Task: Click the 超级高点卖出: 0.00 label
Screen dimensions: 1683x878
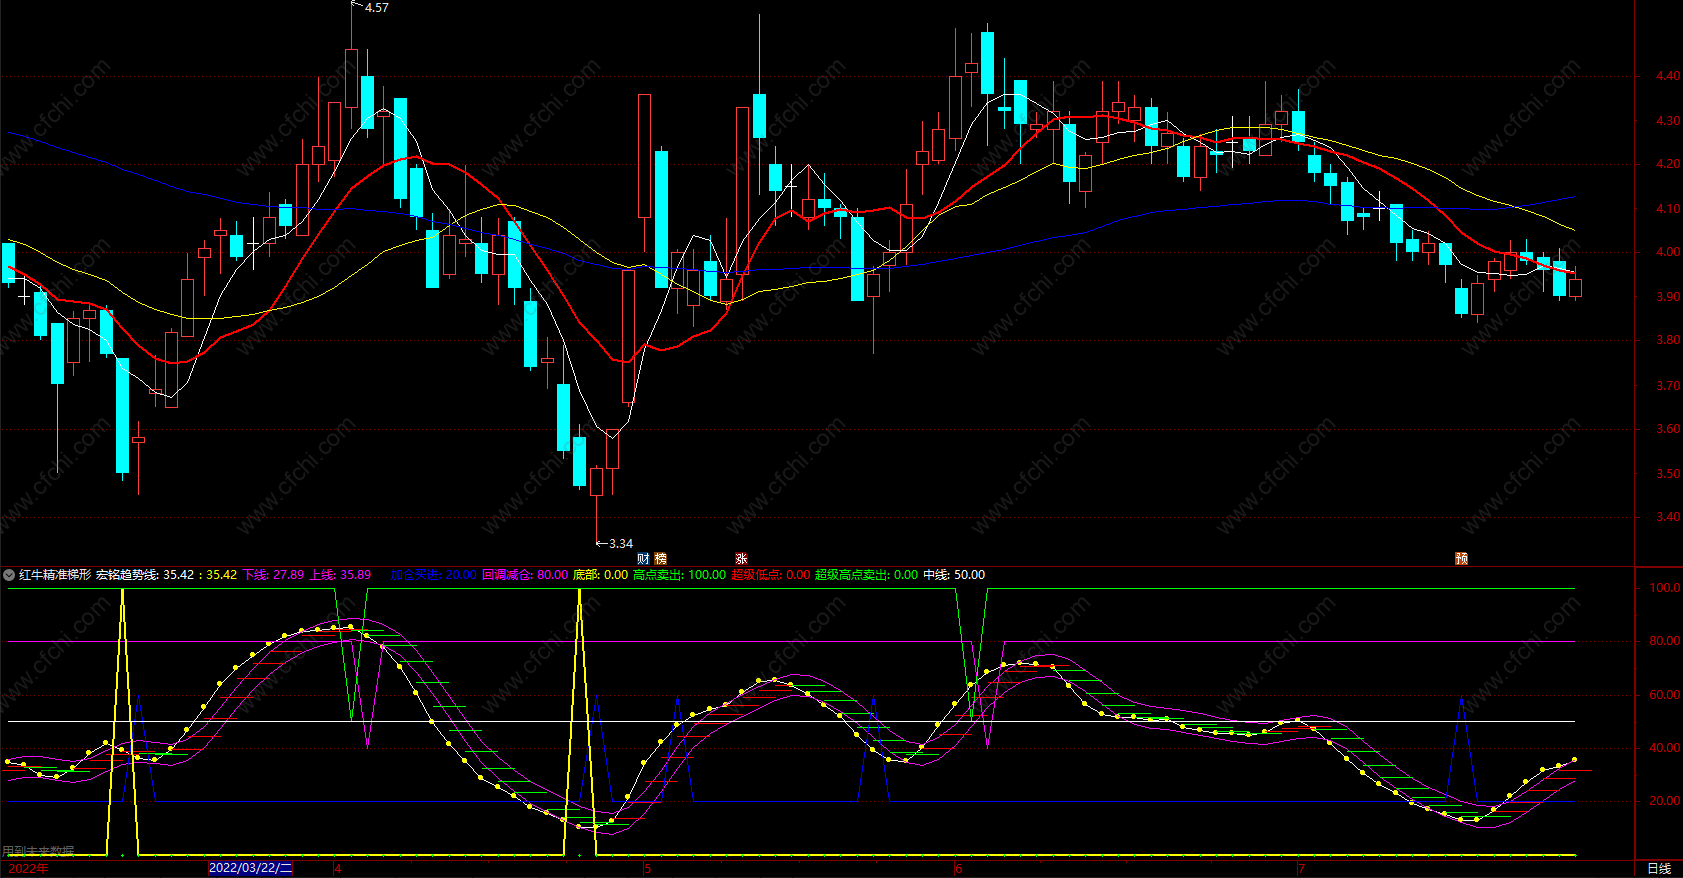Action: point(866,575)
